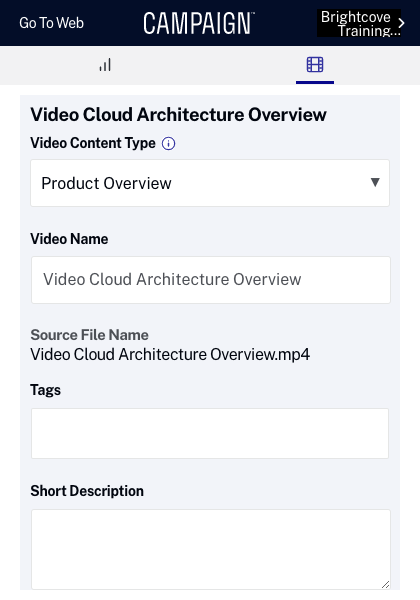Click the Short Description resize handle
420x600 pixels.
[x=385, y=584]
